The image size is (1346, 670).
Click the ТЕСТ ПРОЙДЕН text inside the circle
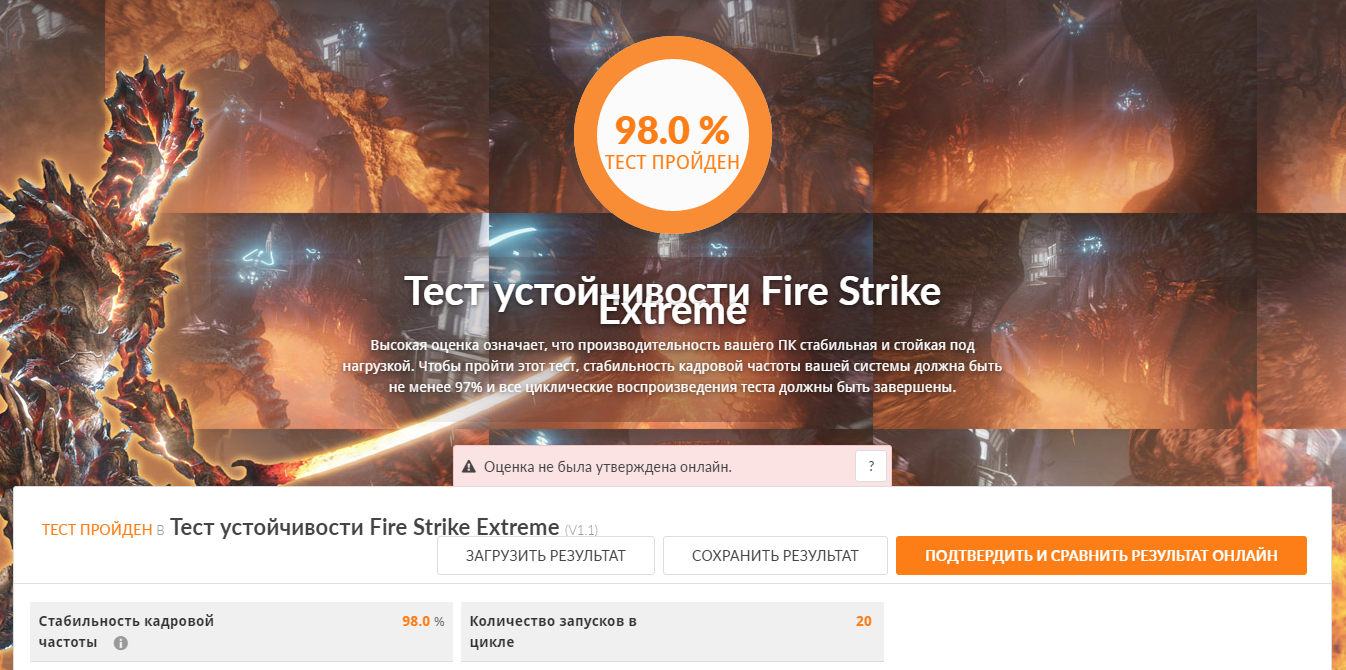click(672, 161)
